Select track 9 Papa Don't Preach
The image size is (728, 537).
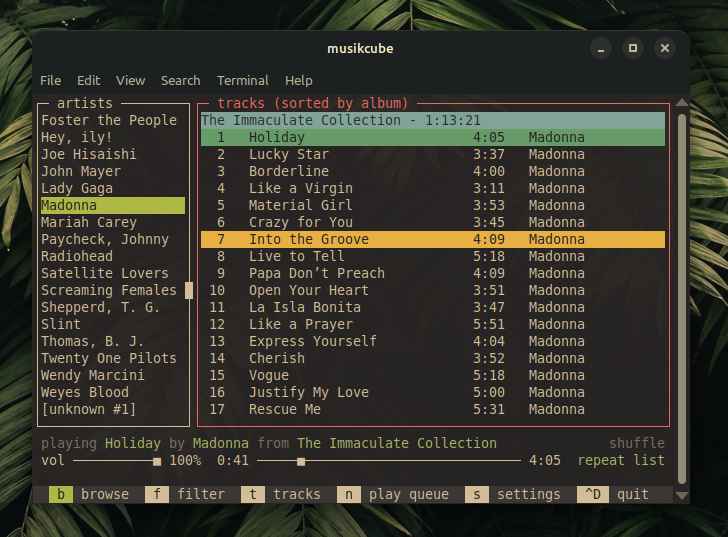[433, 273]
